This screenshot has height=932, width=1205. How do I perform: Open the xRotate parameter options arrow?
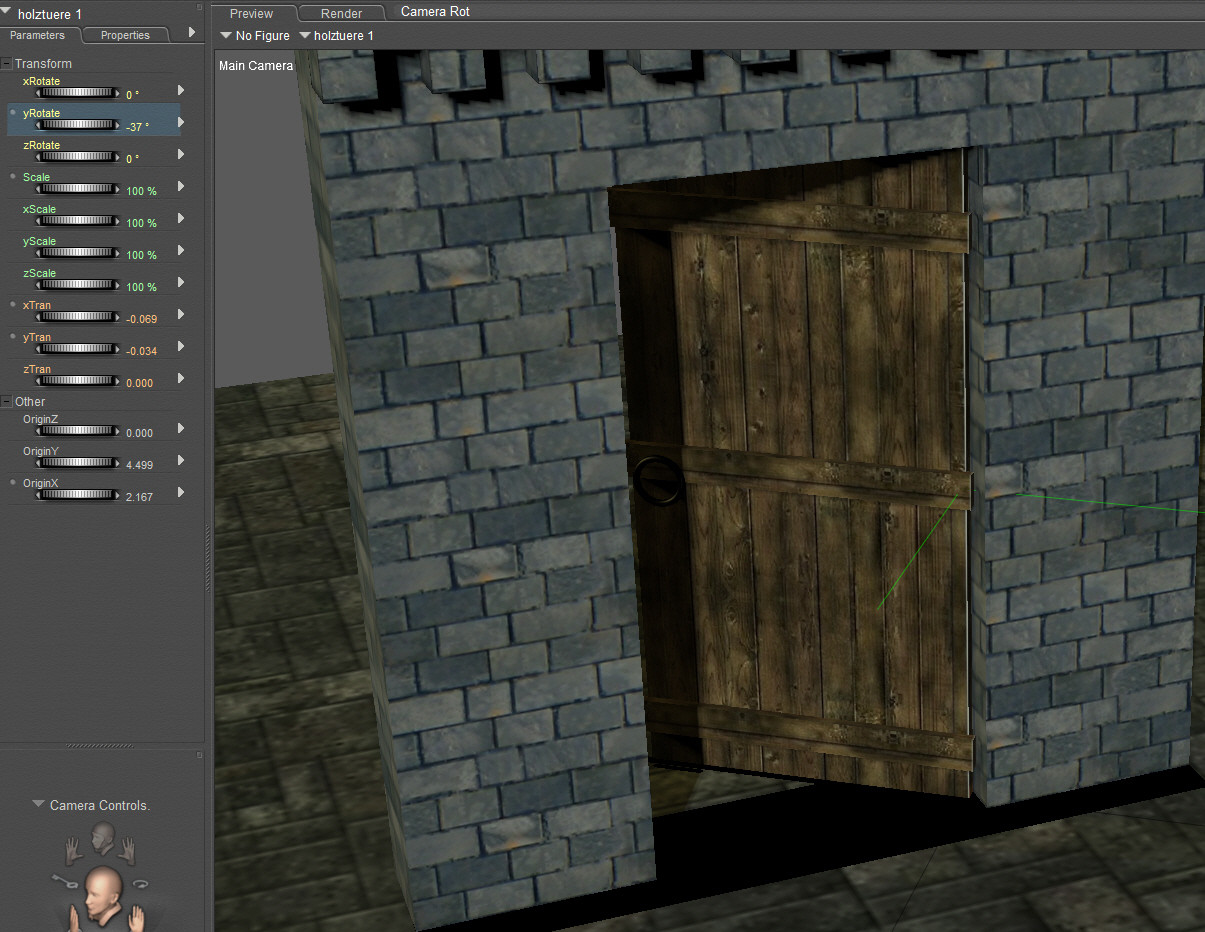coord(181,90)
